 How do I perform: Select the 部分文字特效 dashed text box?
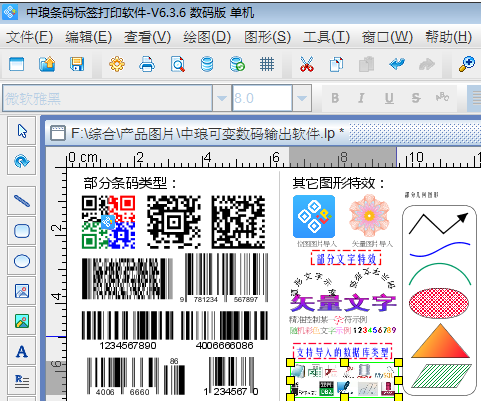pyautogui.click(x=346, y=258)
